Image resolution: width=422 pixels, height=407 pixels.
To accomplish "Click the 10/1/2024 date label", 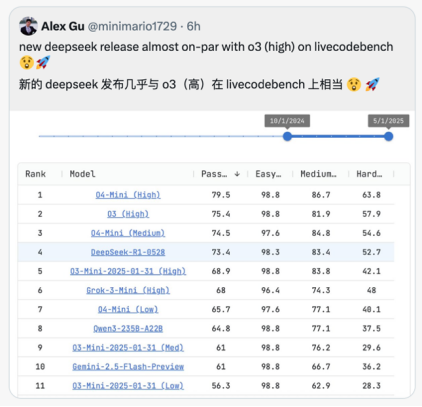I will click(287, 121).
